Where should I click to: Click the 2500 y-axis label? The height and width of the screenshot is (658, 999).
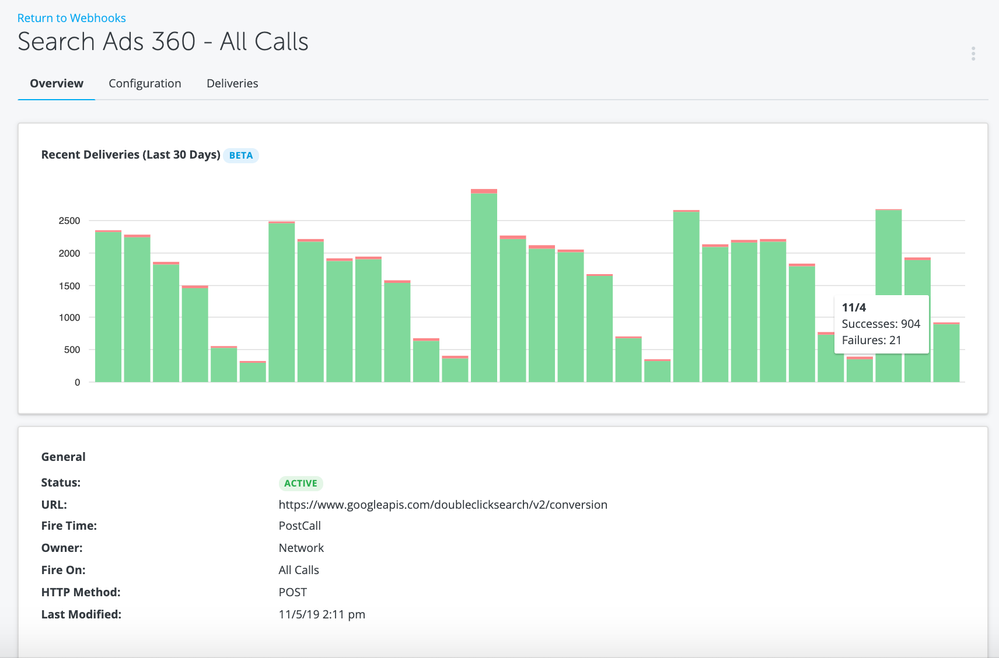click(x=69, y=221)
